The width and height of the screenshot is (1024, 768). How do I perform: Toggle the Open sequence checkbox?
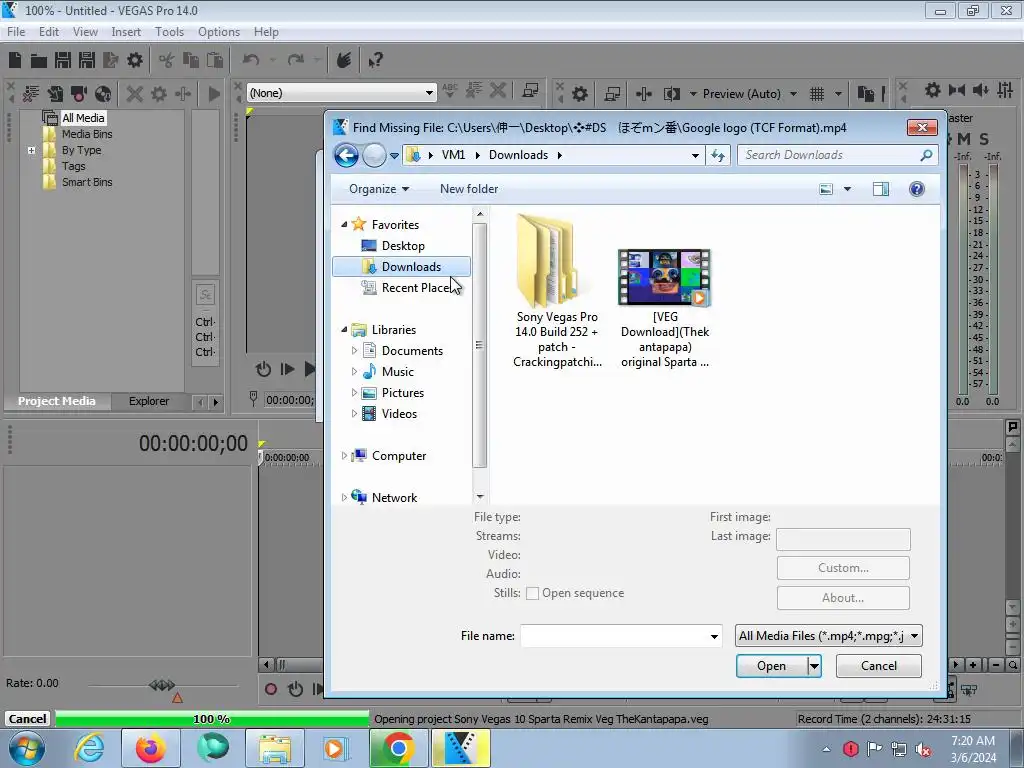click(x=532, y=593)
